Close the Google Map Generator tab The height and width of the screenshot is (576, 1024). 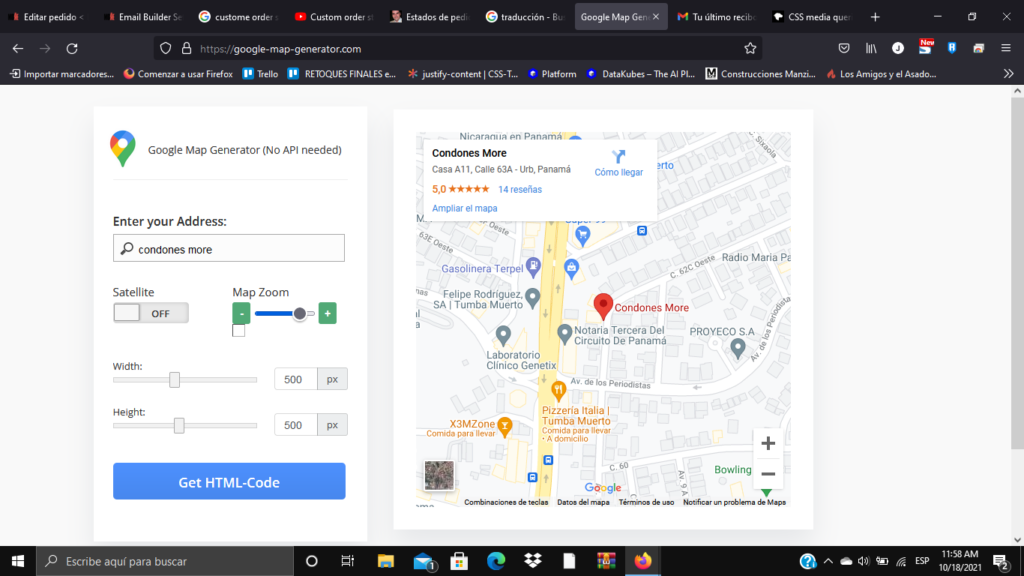tap(656, 17)
